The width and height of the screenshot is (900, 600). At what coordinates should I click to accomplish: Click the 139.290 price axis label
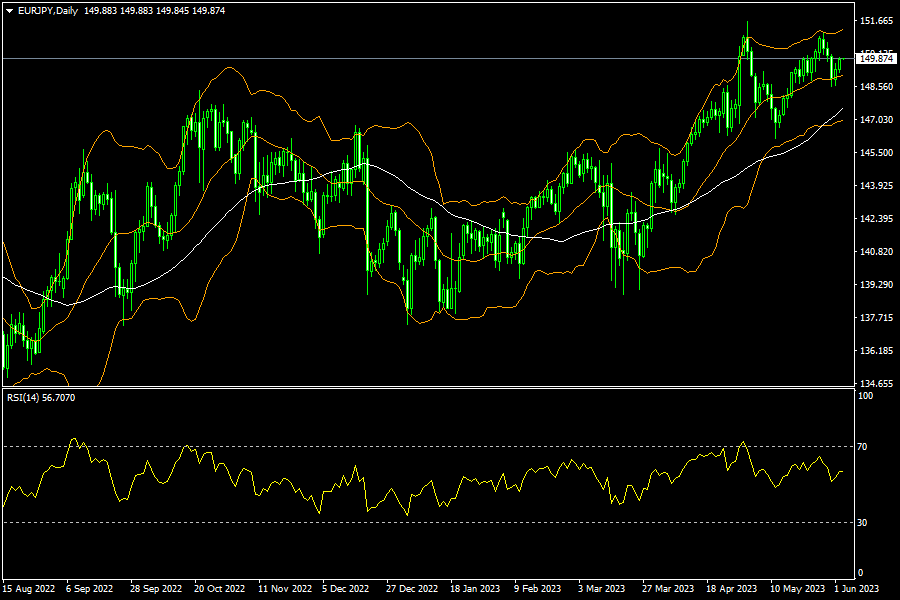[876, 285]
